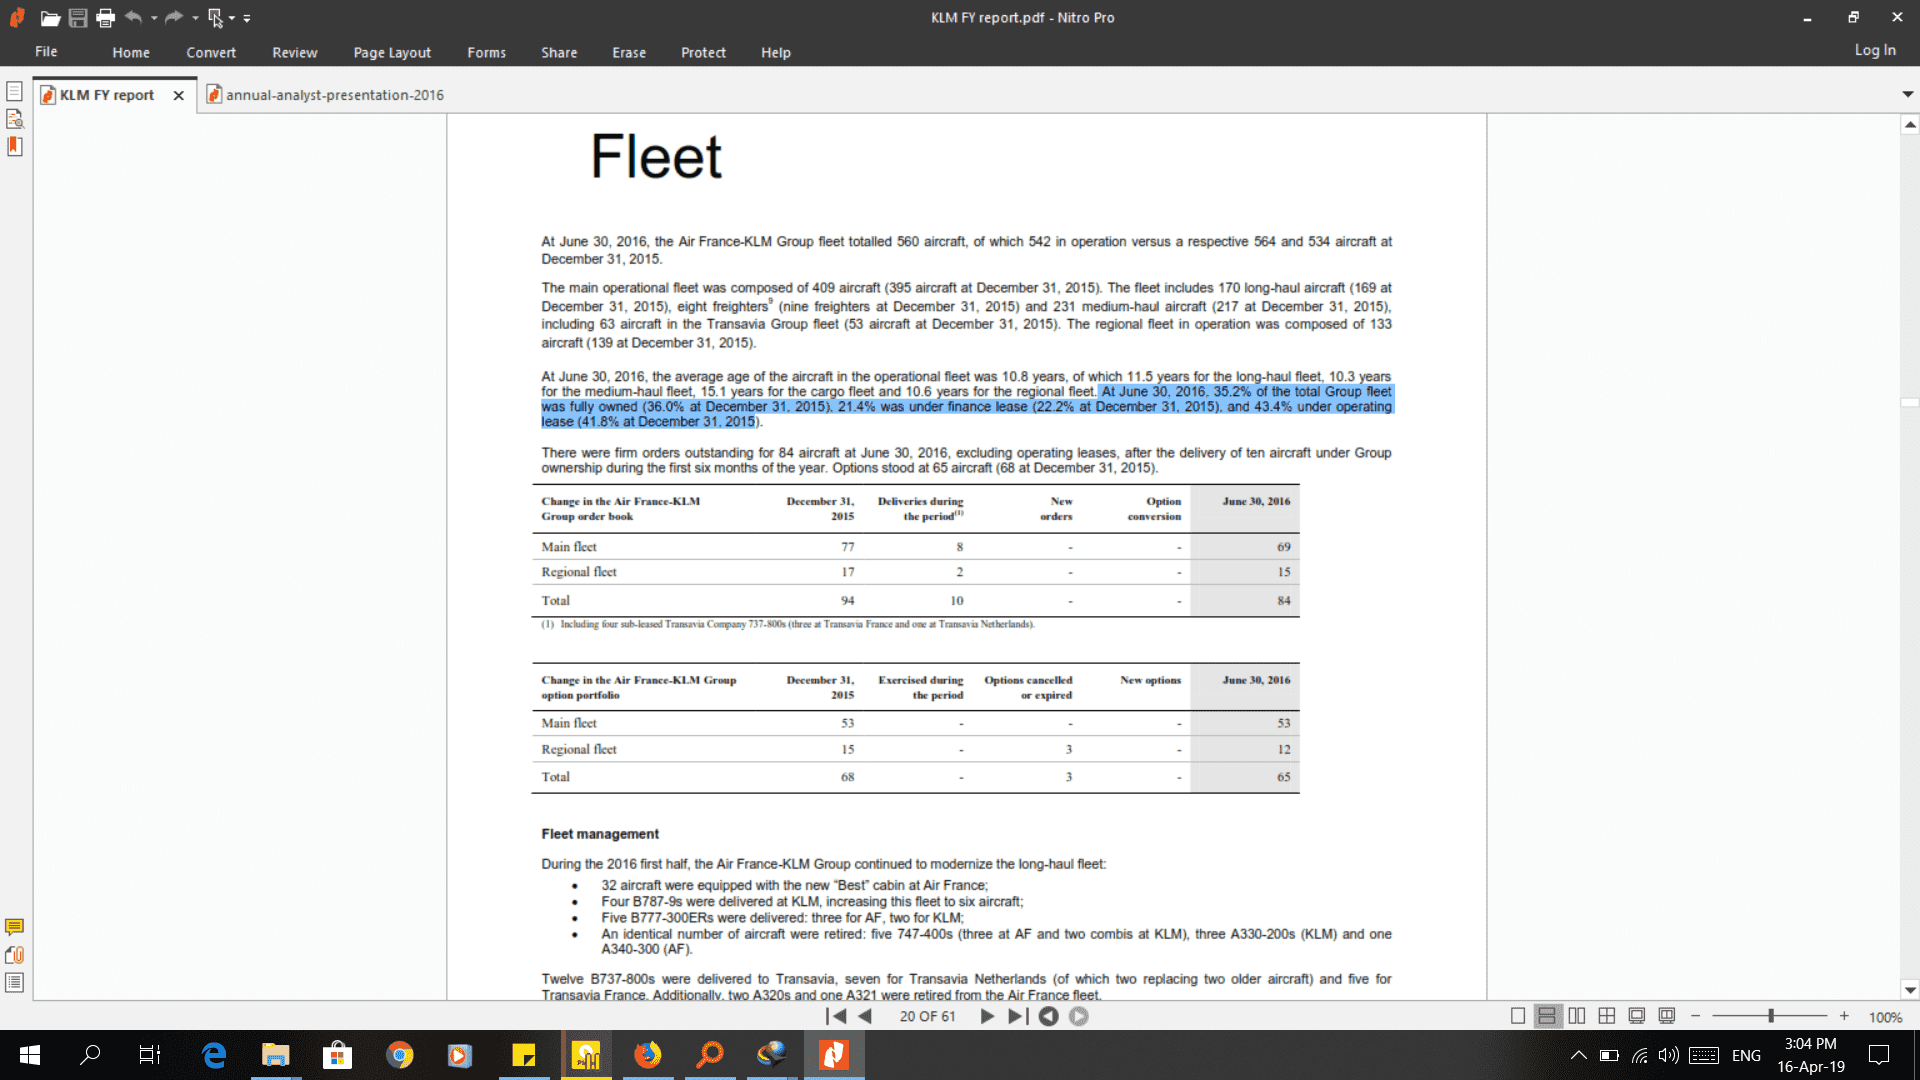
Task: Activate the Select tool in quick access bar
Action: [x=215, y=18]
